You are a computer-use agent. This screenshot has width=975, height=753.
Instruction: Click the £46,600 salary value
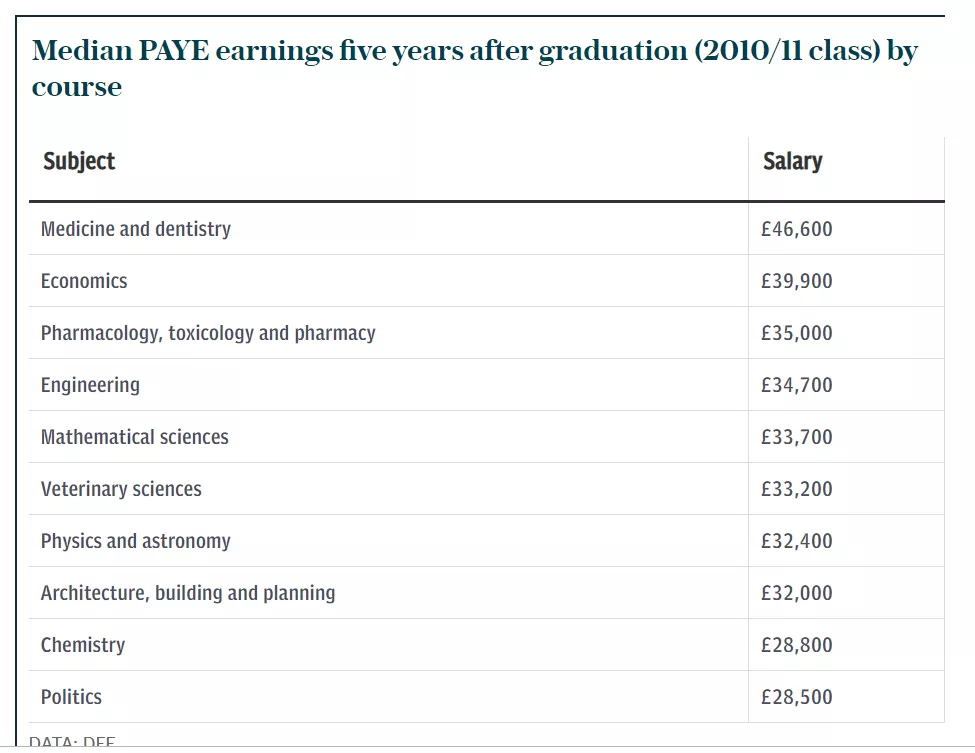click(x=796, y=229)
